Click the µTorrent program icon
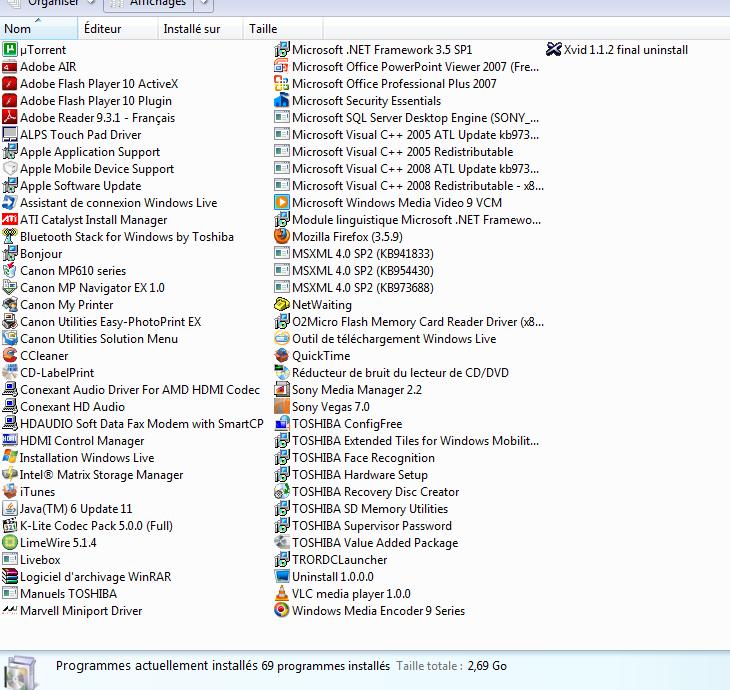The image size is (730, 690). click(10, 49)
